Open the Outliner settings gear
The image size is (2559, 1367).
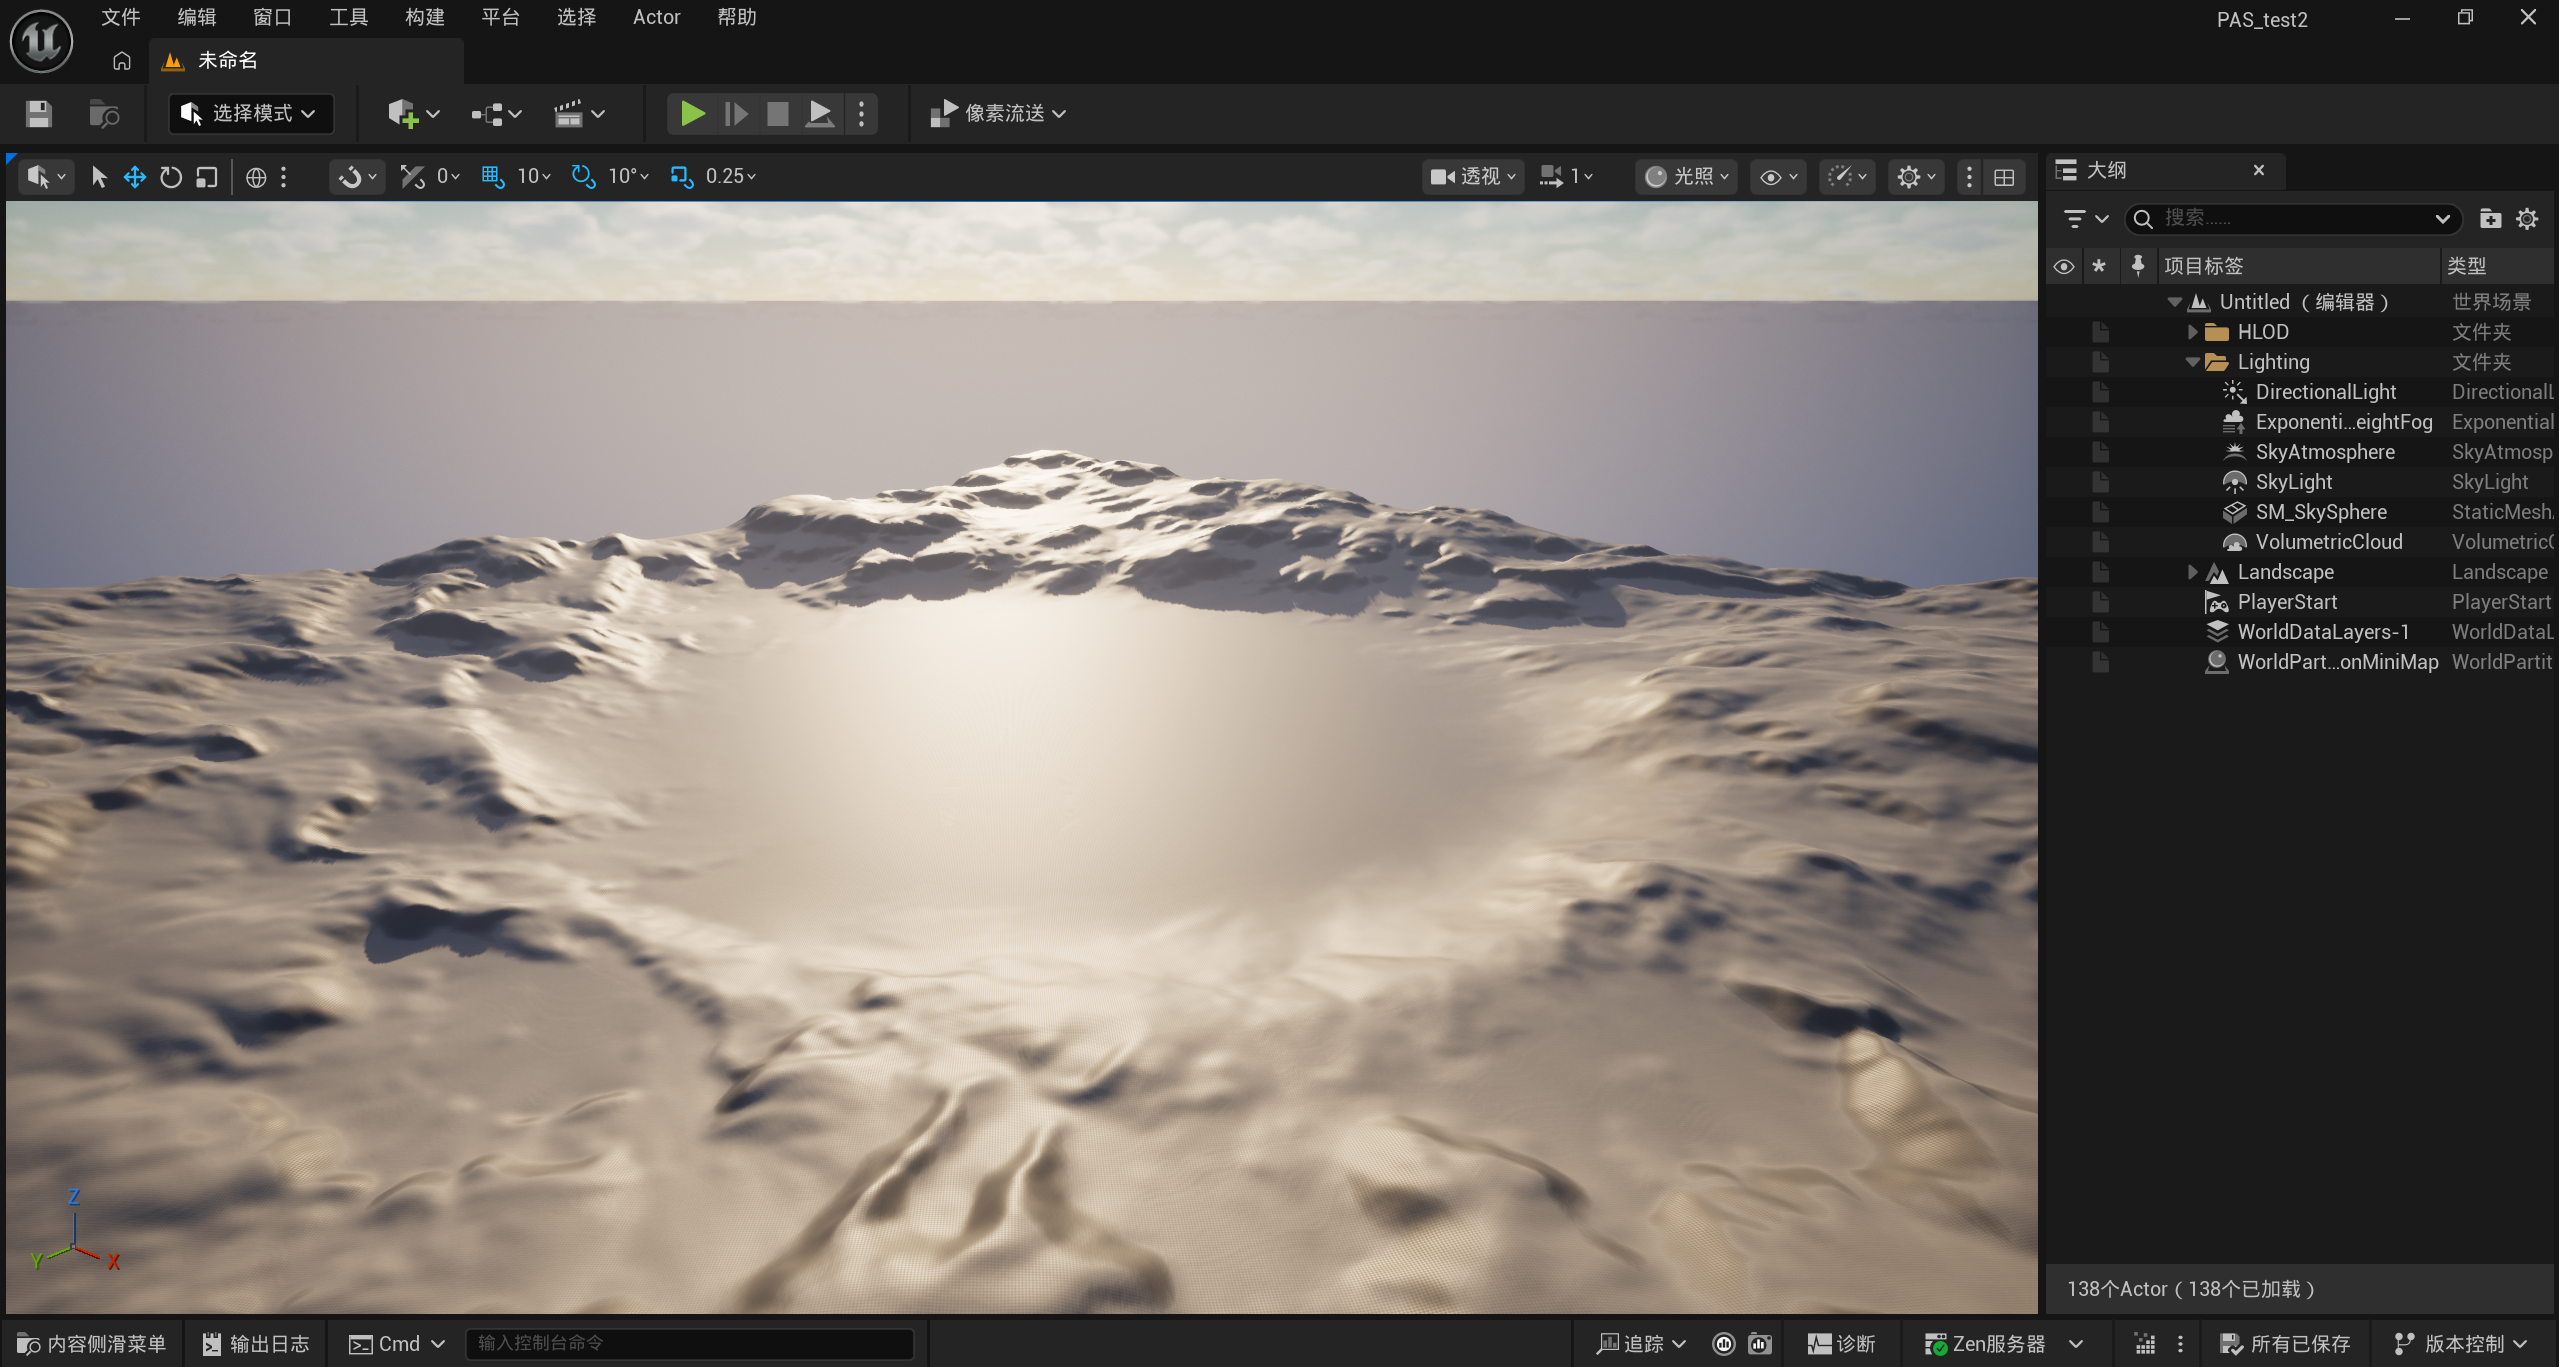pos(2527,219)
